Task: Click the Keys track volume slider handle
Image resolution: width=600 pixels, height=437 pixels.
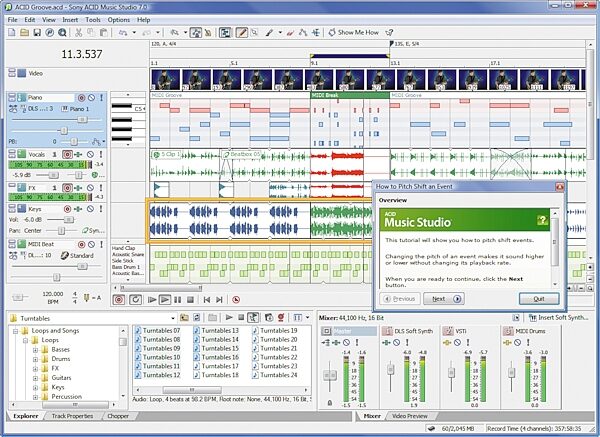Action: click(x=68, y=220)
